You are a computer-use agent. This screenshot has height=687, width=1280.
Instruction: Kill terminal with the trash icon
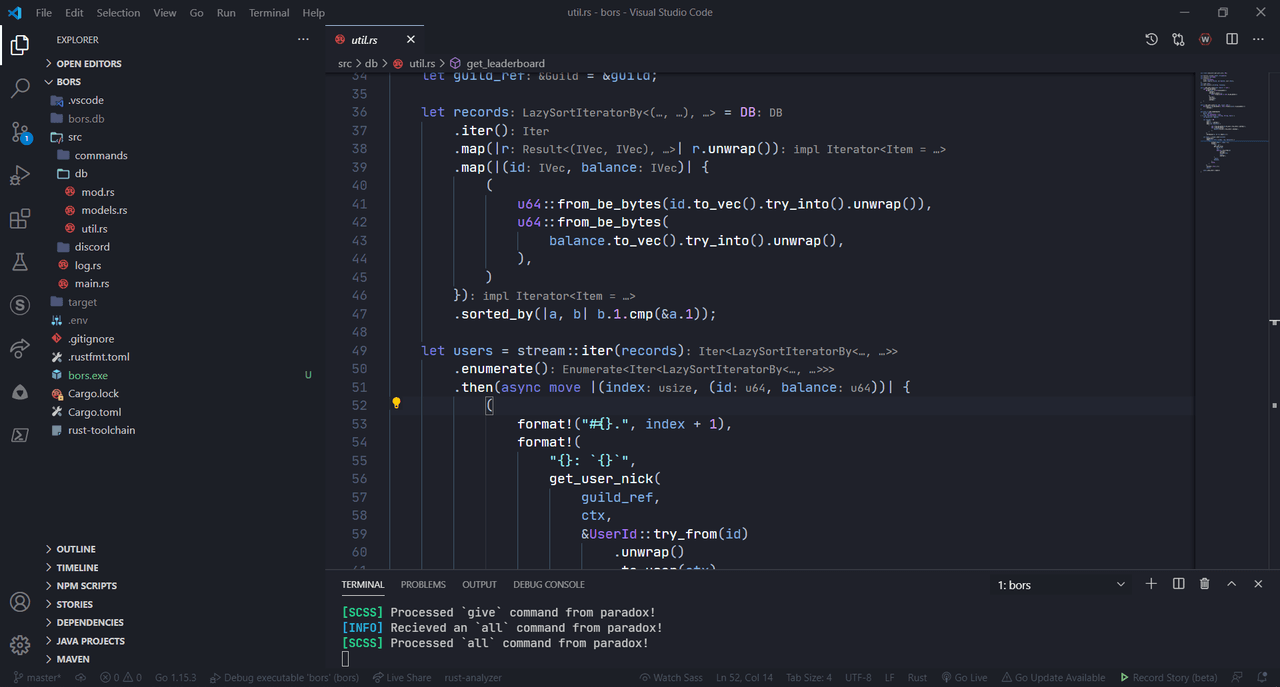(1205, 584)
